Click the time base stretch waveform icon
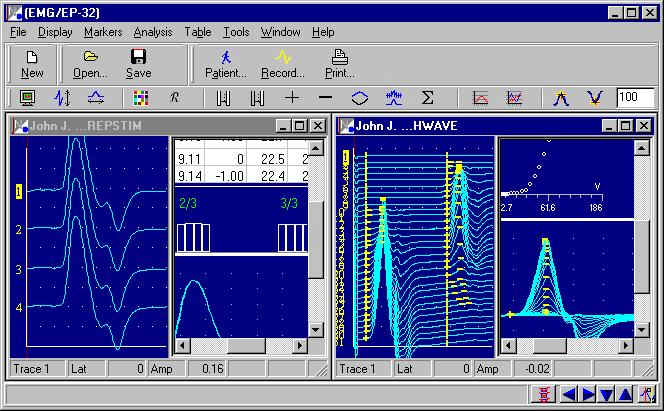The image size is (664, 411). coord(96,98)
